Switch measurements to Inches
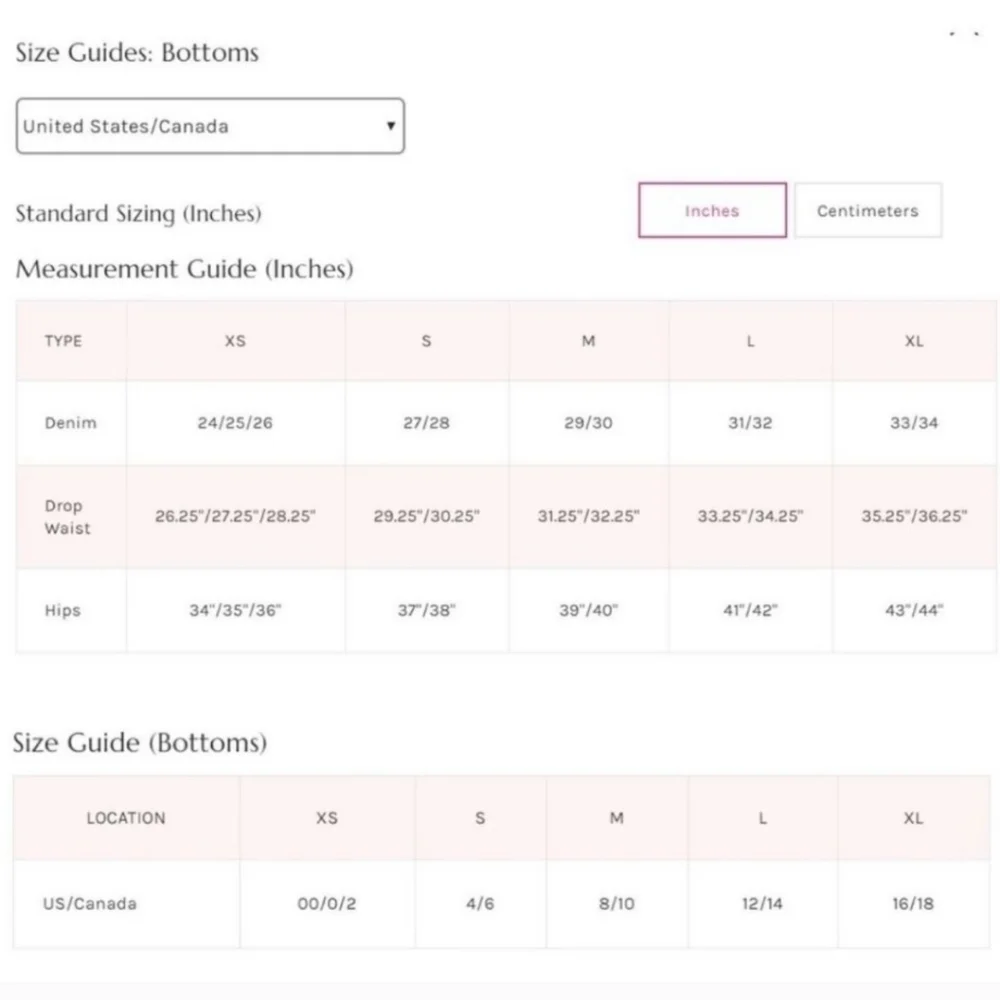Viewport: 1000px width, 1000px height. tap(712, 210)
